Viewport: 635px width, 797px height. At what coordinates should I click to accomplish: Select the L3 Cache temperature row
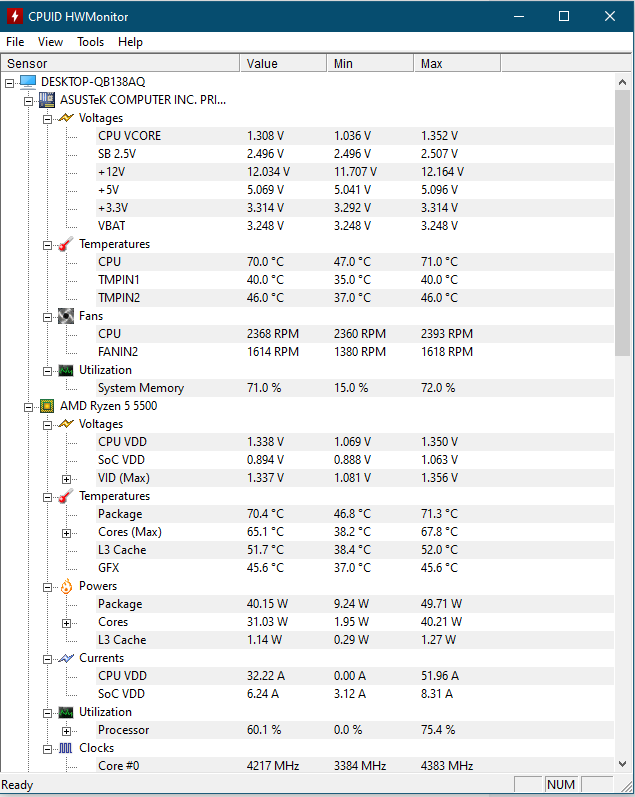pos(355,550)
